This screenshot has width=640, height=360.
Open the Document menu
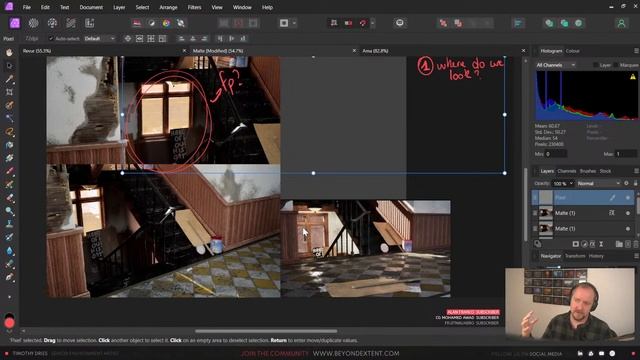[x=91, y=7]
